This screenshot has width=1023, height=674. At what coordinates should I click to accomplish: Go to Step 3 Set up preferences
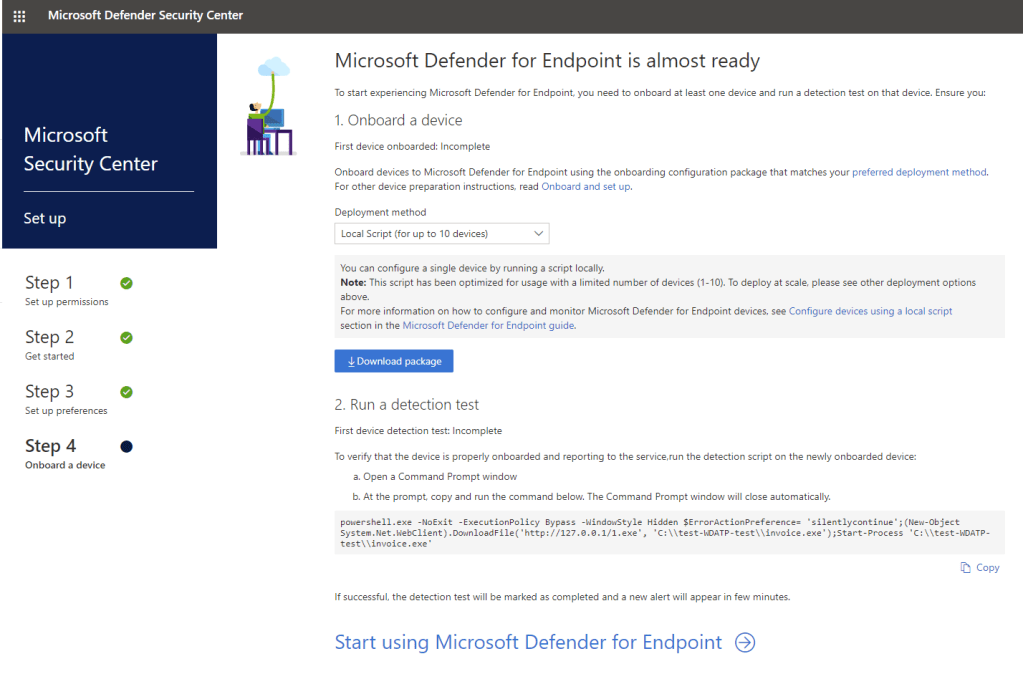(x=66, y=398)
